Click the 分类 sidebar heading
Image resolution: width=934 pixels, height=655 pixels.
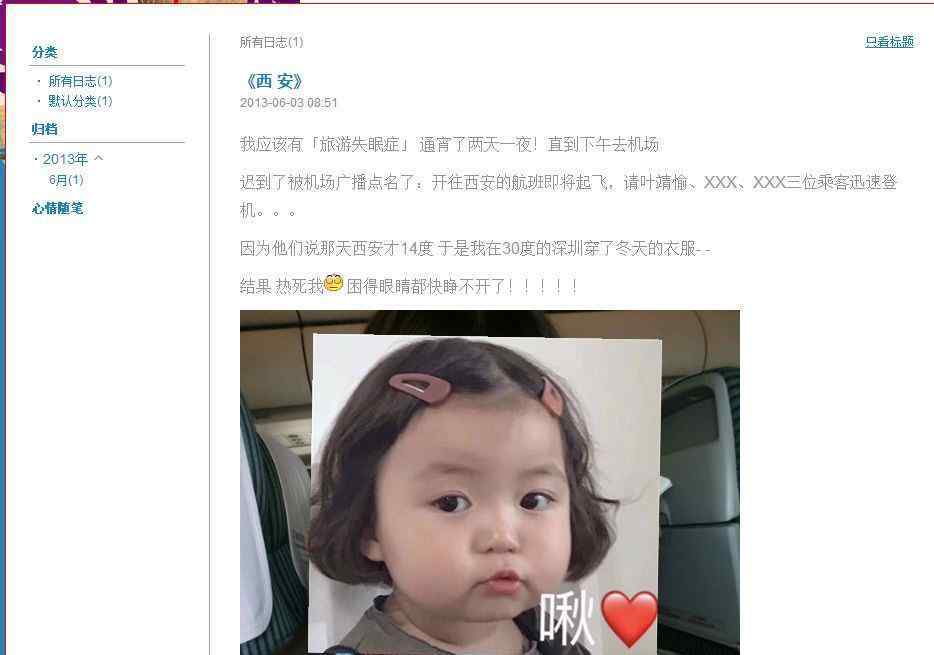(45, 52)
